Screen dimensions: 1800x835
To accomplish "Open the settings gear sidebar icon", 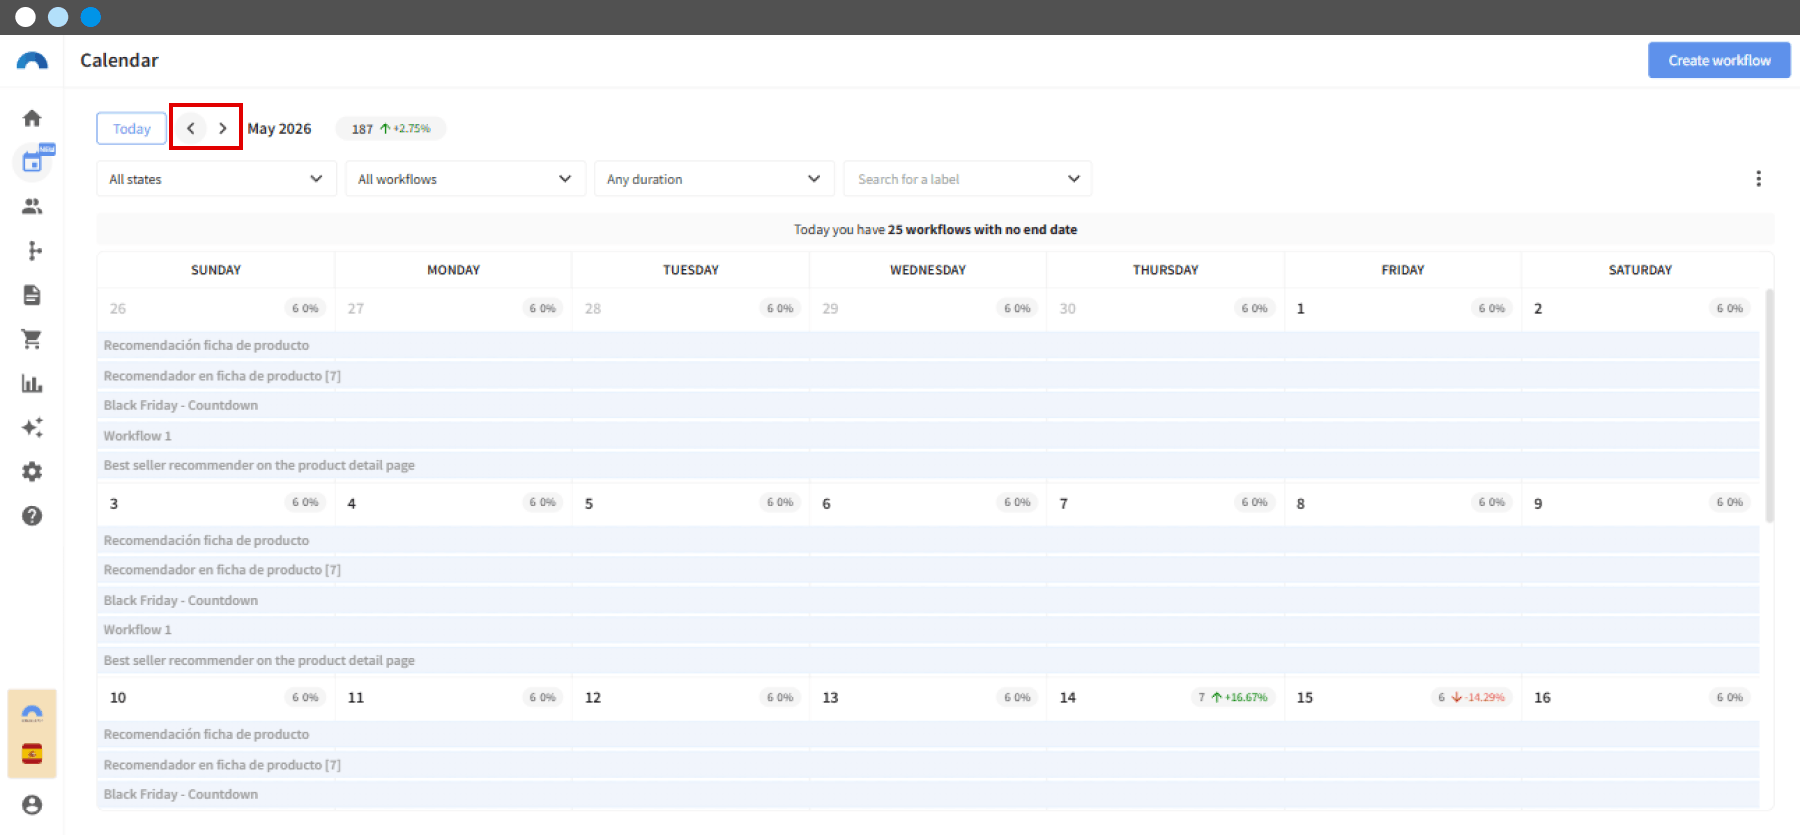I will [32, 472].
